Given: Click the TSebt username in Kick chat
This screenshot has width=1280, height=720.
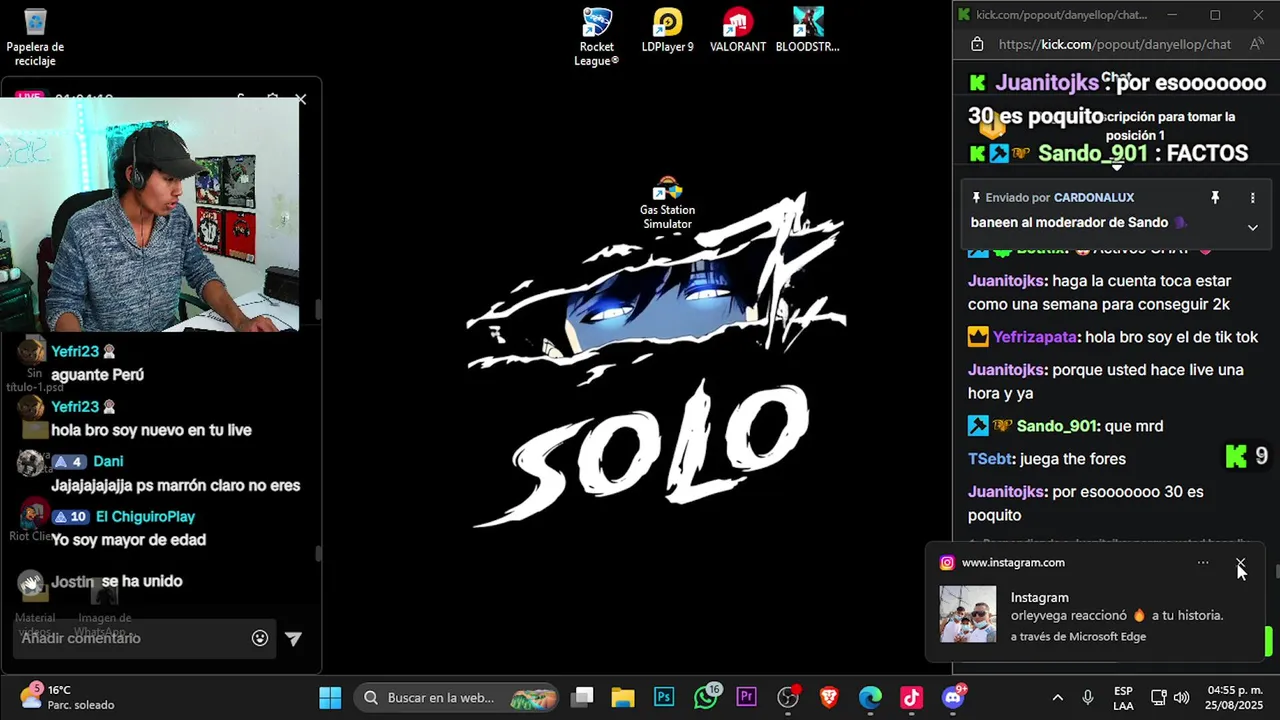Looking at the screenshot, I should (991, 459).
